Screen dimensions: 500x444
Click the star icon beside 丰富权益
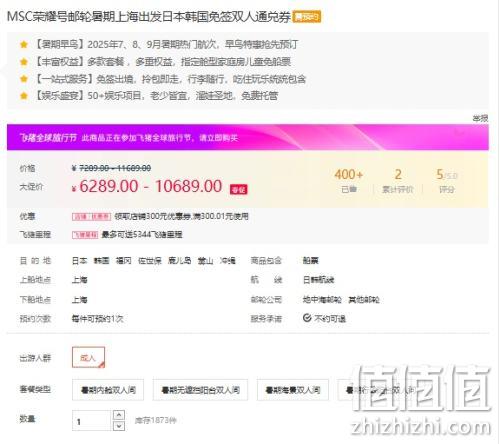(x=24, y=62)
